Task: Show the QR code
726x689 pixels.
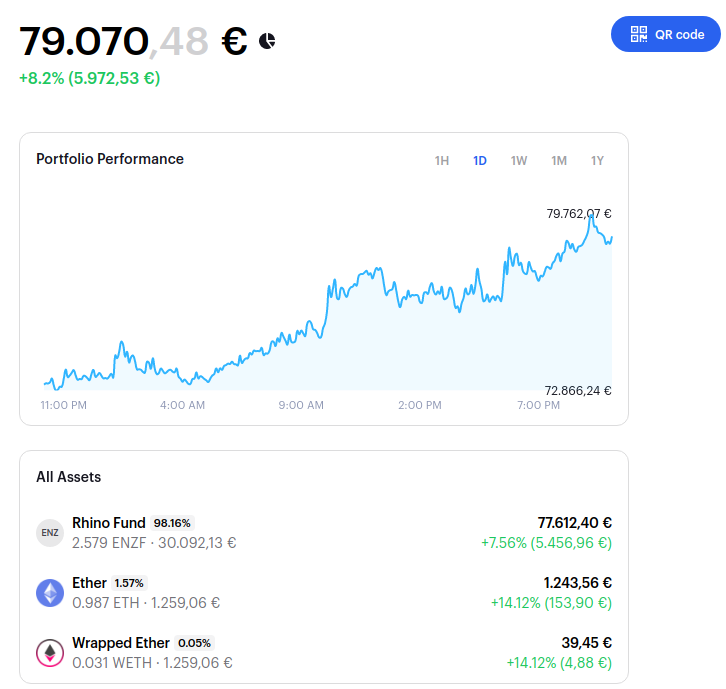Action: click(x=666, y=34)
